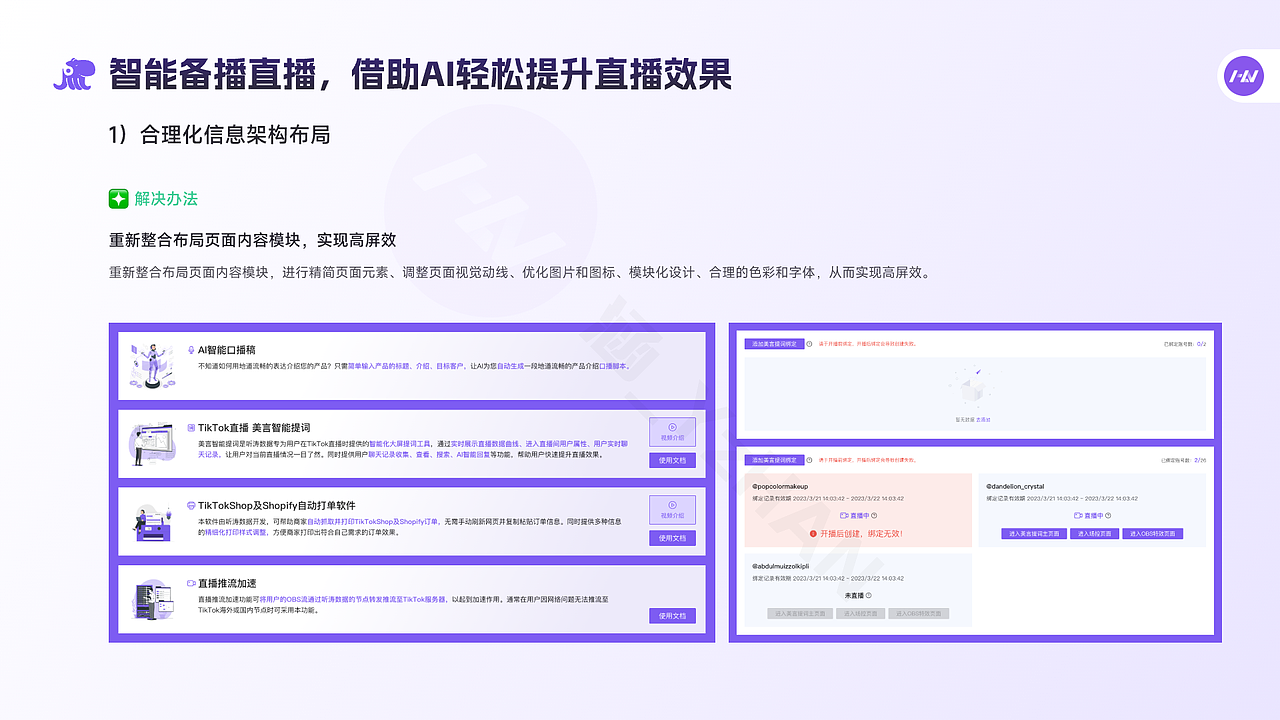This screenshot has height=720, width=1280.
Task: Click the live camera icon in the @popcolormakeup card
Action: point(844,516)
